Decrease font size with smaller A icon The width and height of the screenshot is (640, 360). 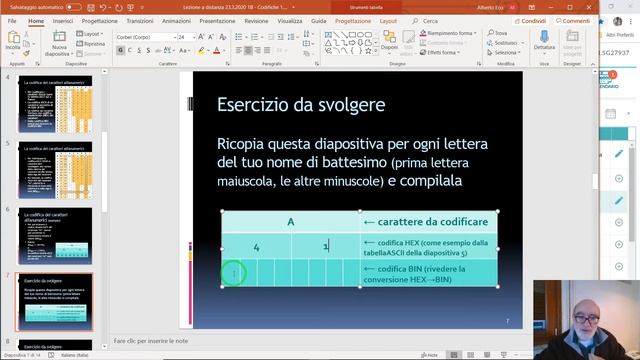[211, 37]
